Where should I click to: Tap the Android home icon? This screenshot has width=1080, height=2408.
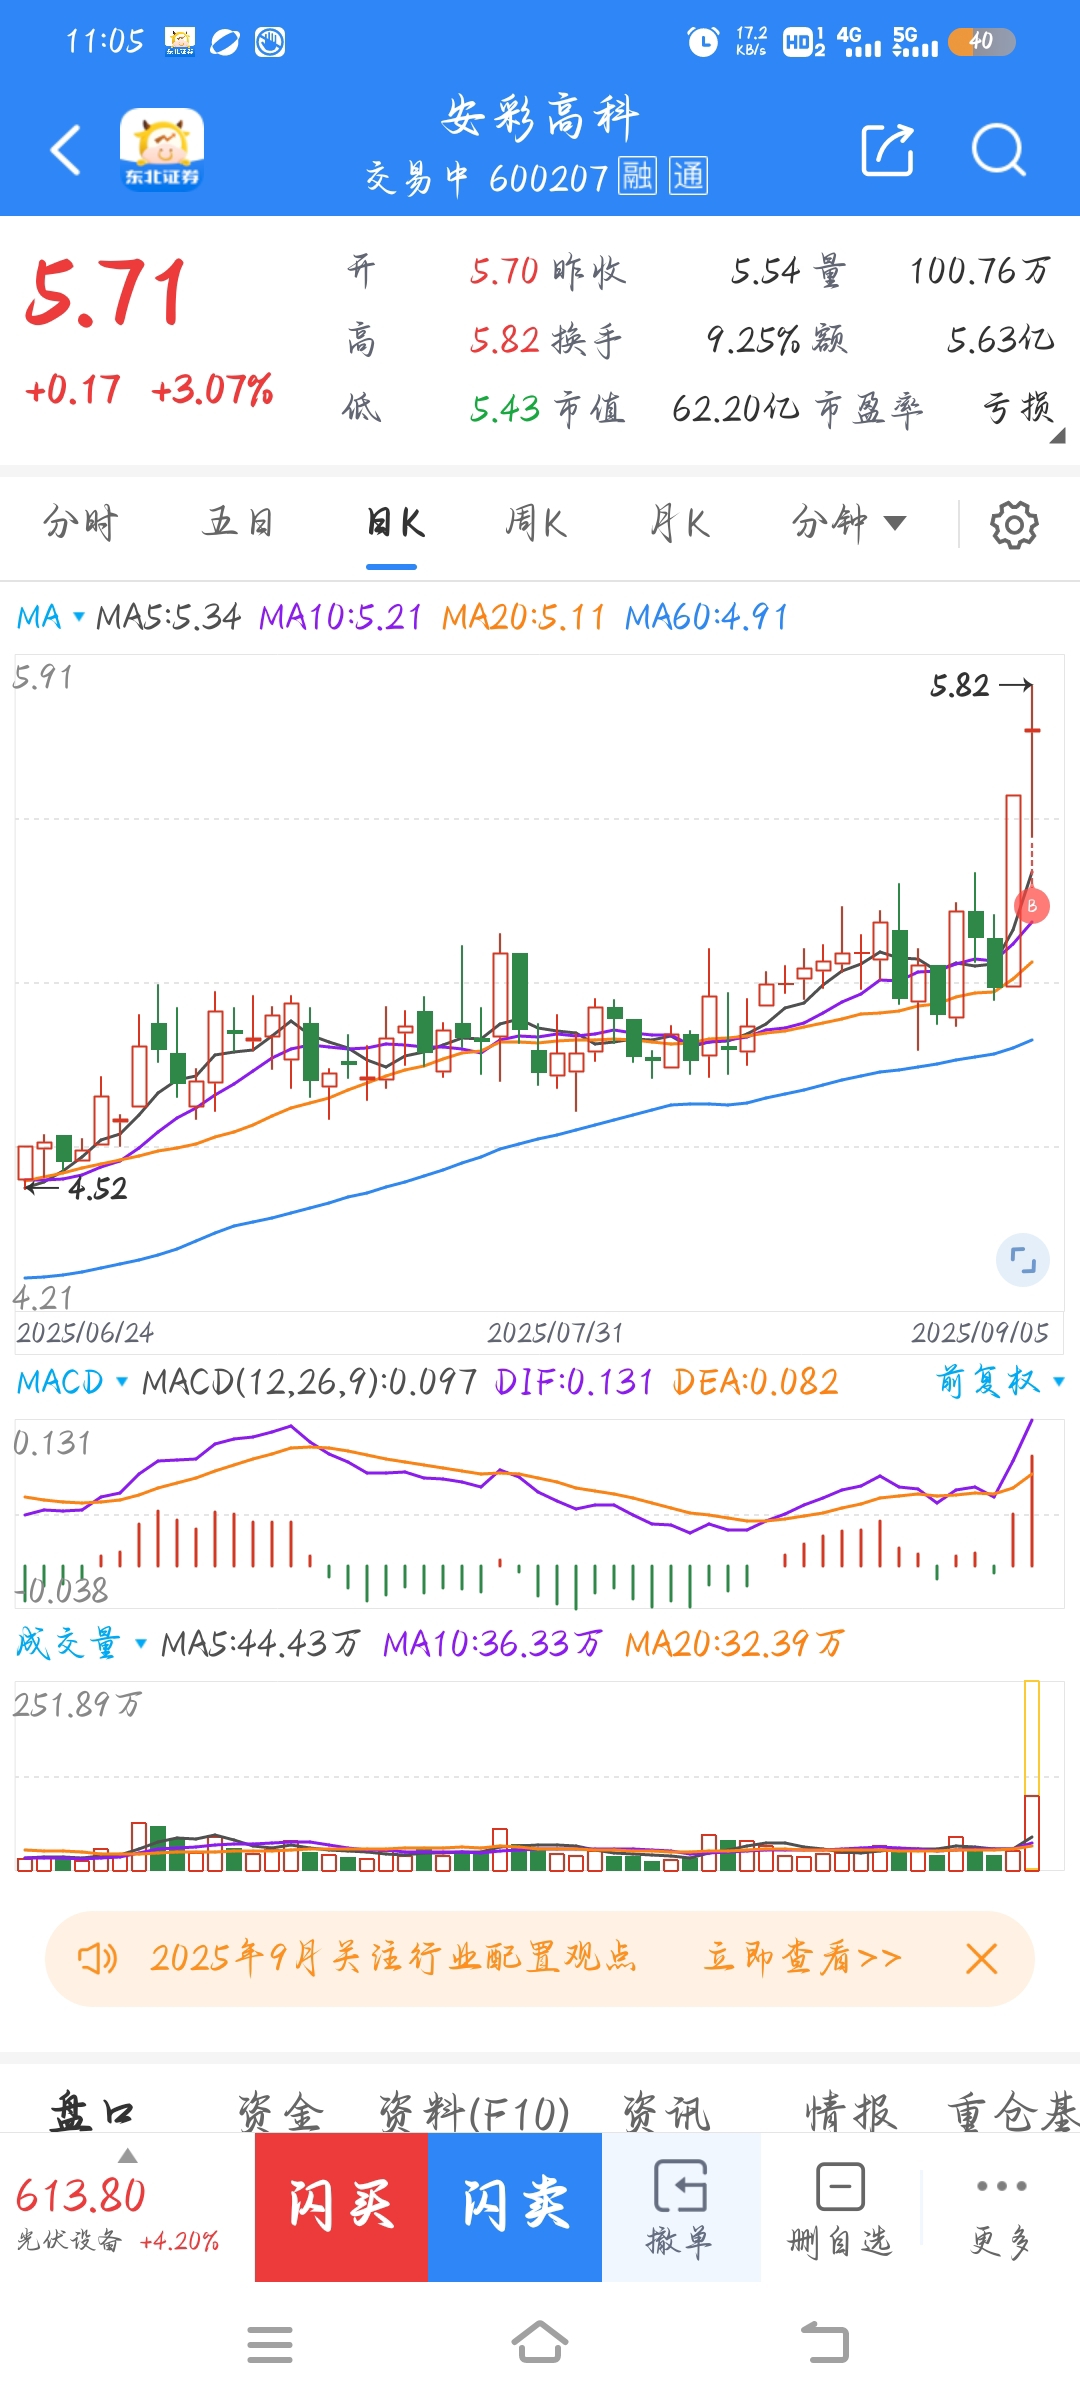[540, 2342]
